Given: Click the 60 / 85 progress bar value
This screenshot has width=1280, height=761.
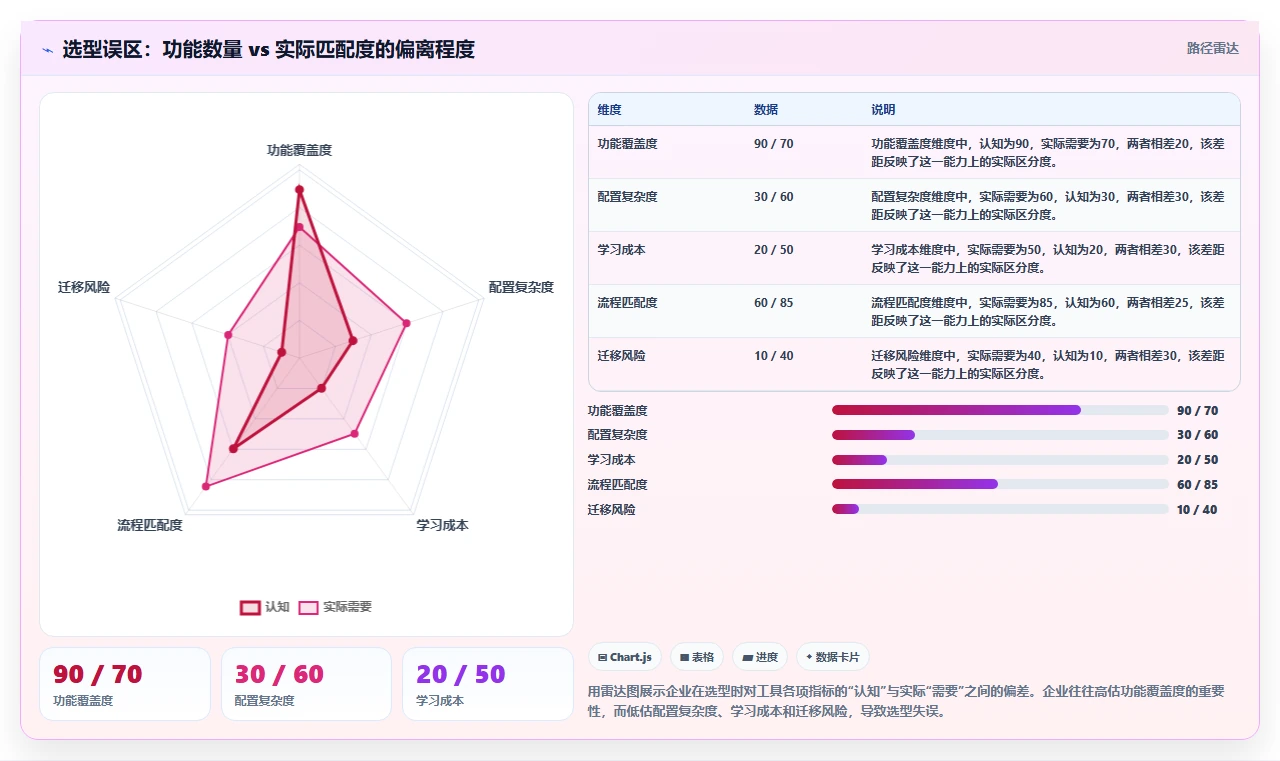Looking at the screenshot, I should click(x=1198, y=485).
